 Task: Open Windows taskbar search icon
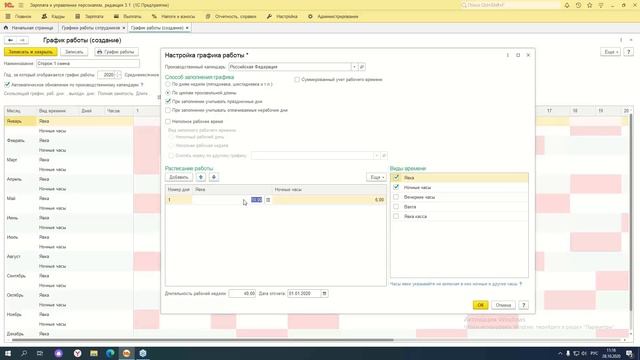[24, 353]
